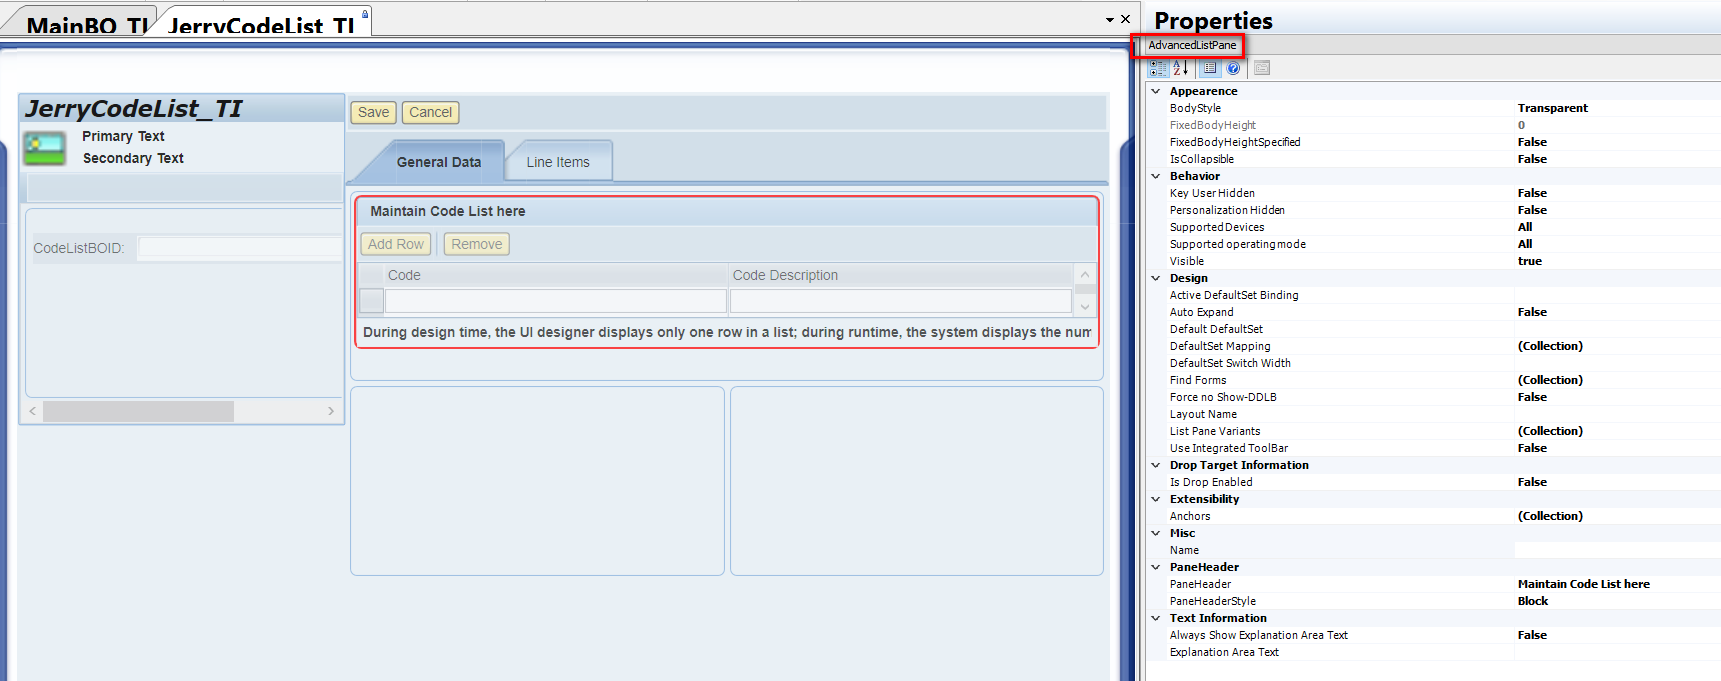This screenshot has width=1721, height=681.
Task: Collapse the PaneHeader category
Action: click(1156, 567)
